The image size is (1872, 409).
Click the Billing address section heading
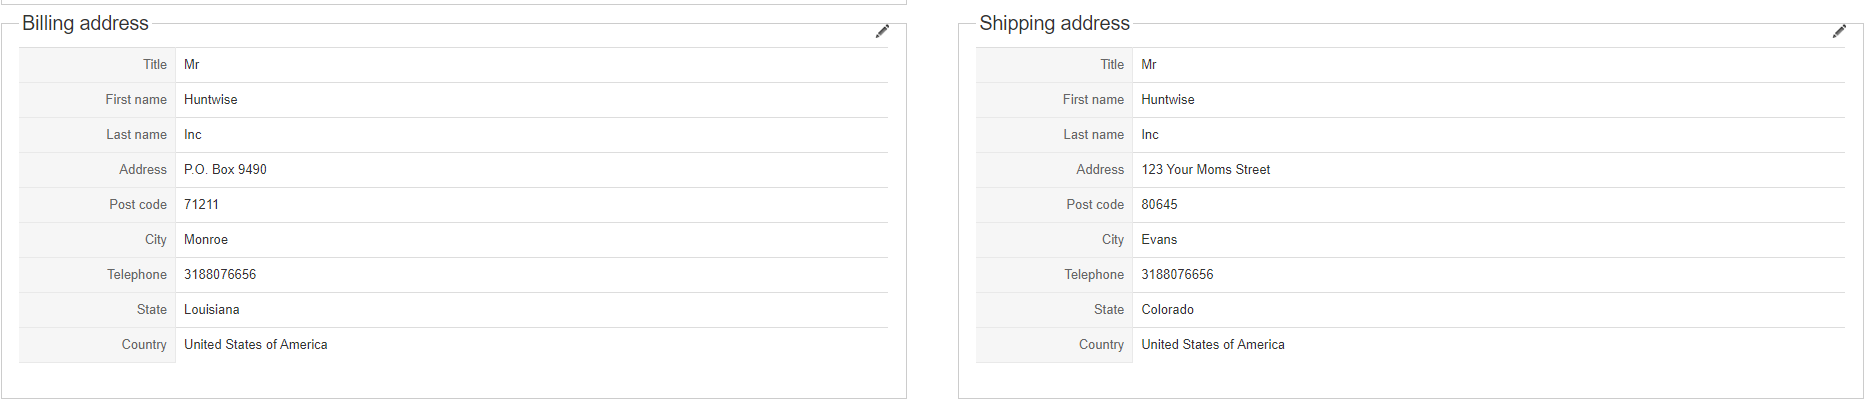[x=85, y=23]
